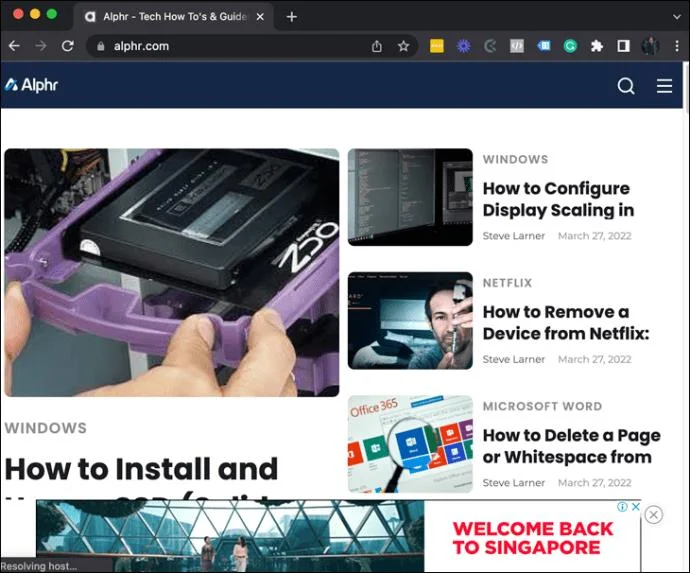
Task: Close the Alphr tab
Action: [x=260, y=17]
